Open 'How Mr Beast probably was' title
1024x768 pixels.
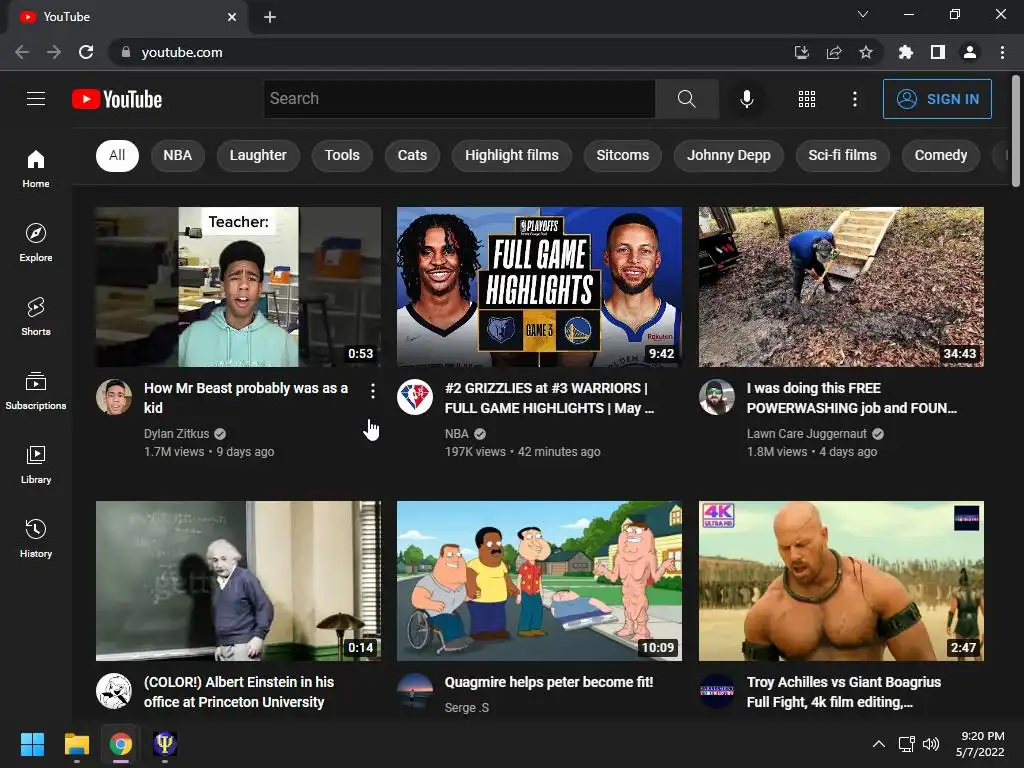(x=246, y=398)
